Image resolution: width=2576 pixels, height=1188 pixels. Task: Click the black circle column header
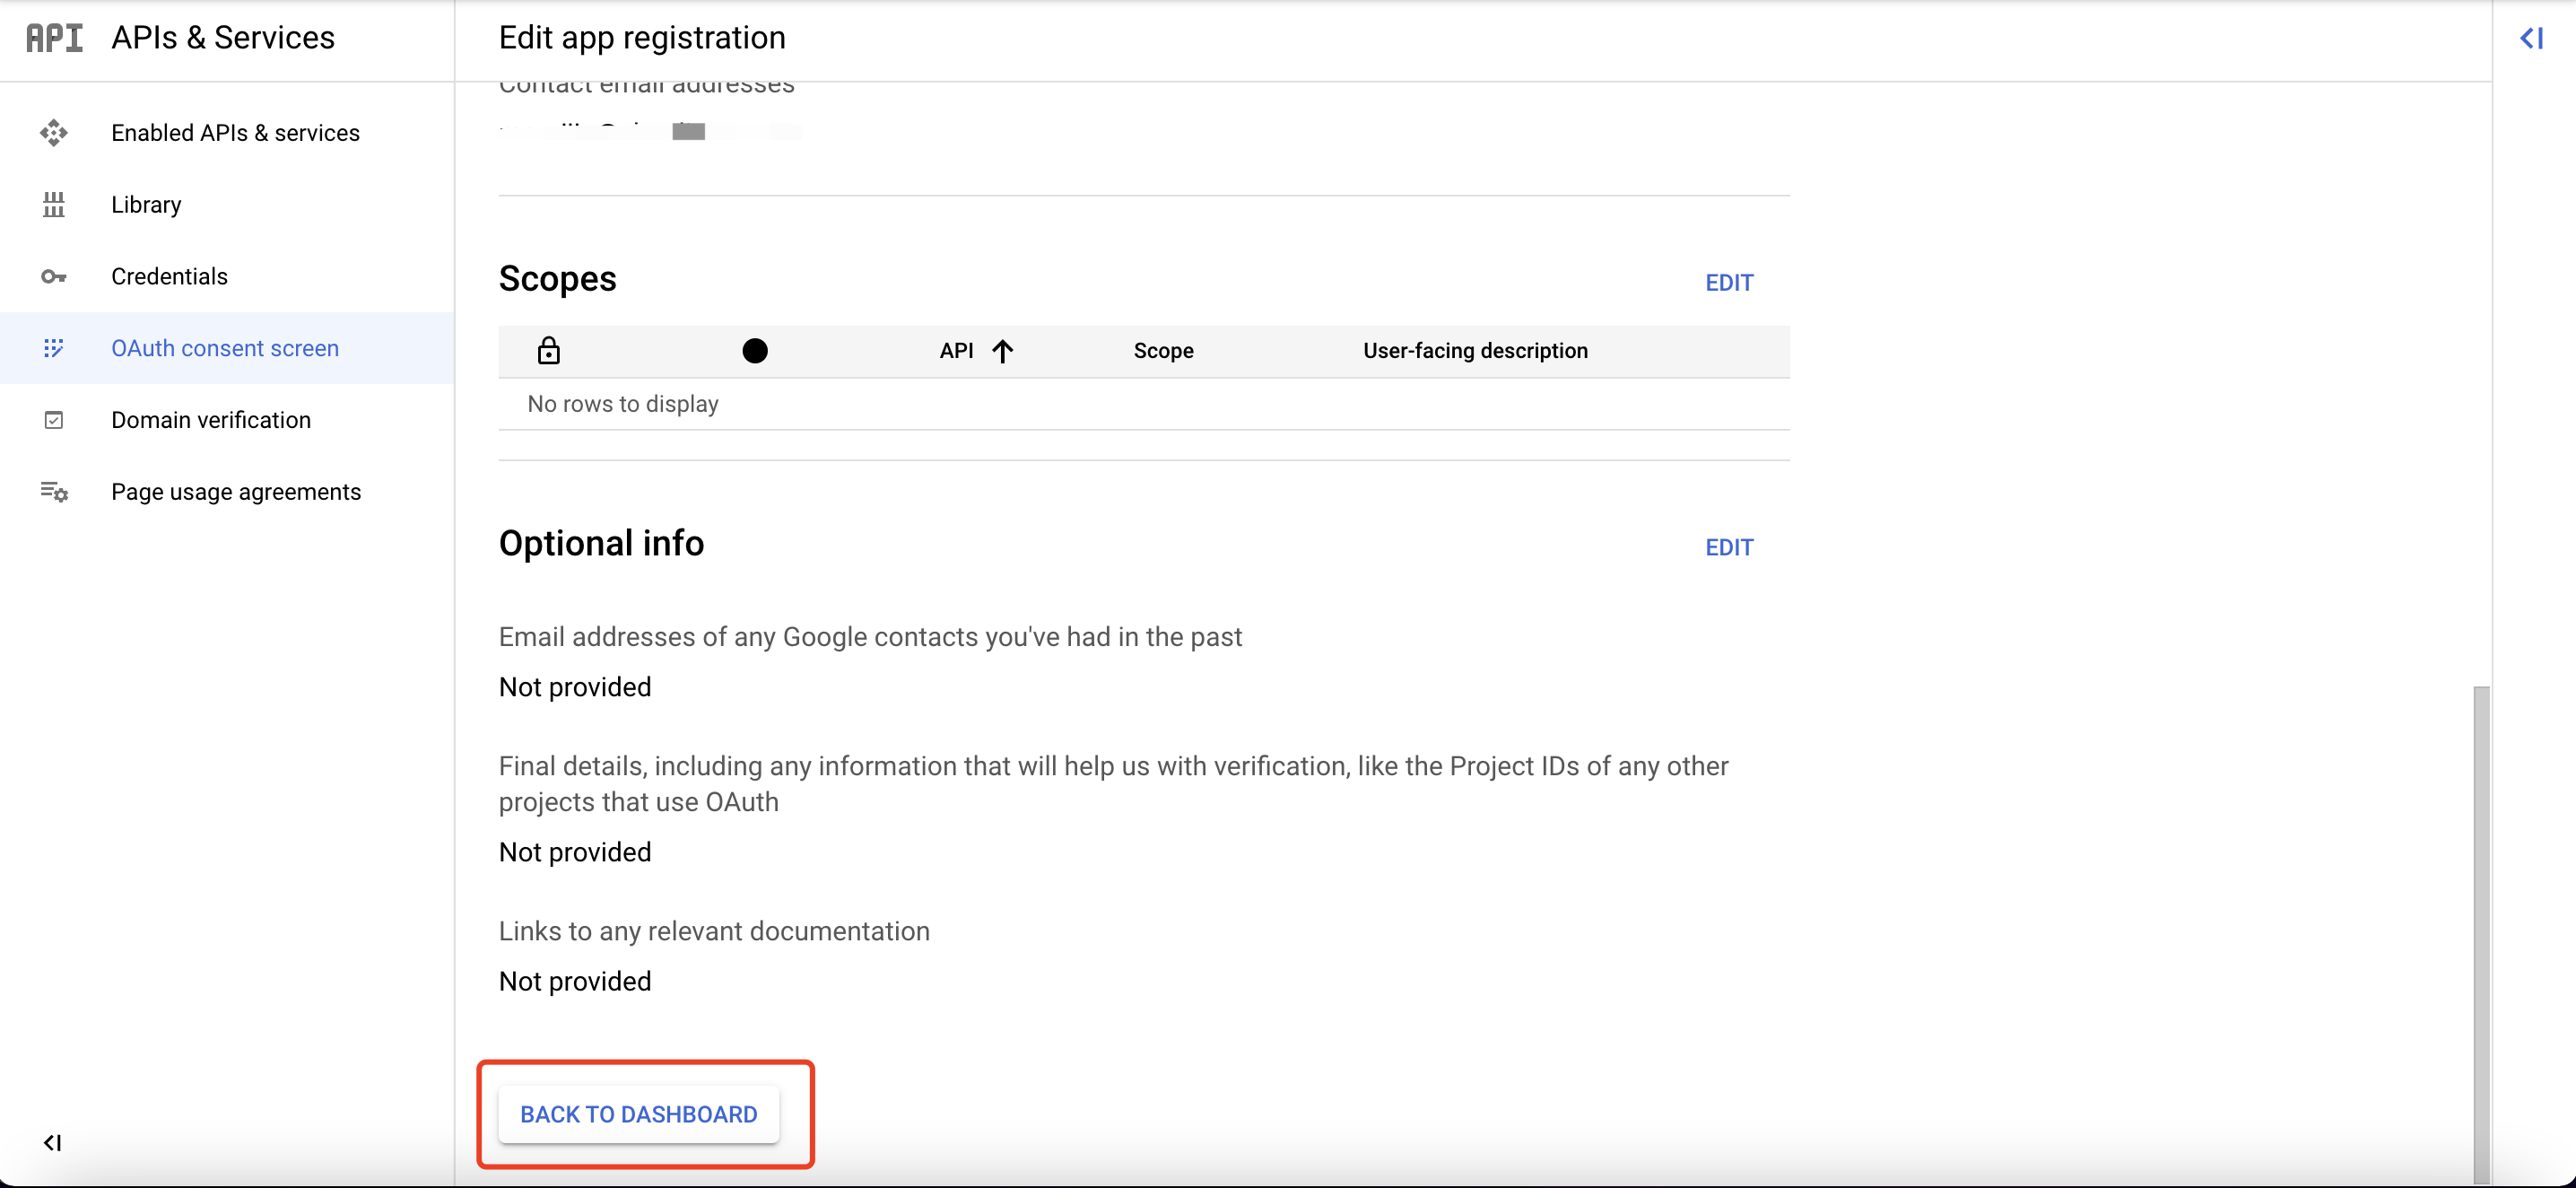point(755,351)
